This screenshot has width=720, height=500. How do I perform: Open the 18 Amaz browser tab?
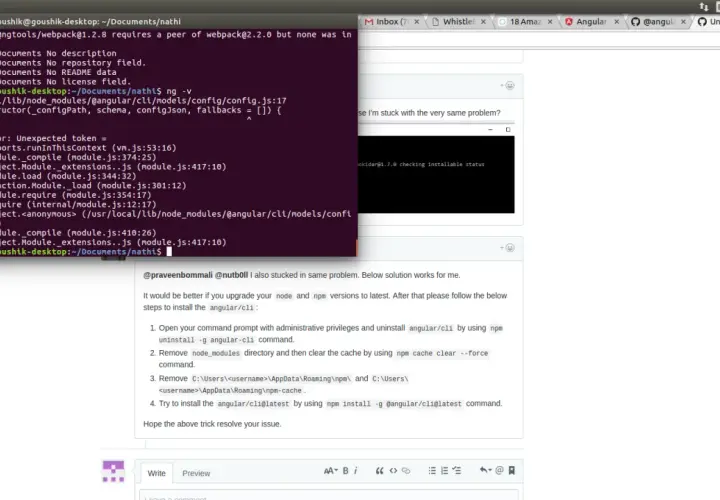(525, 22)
